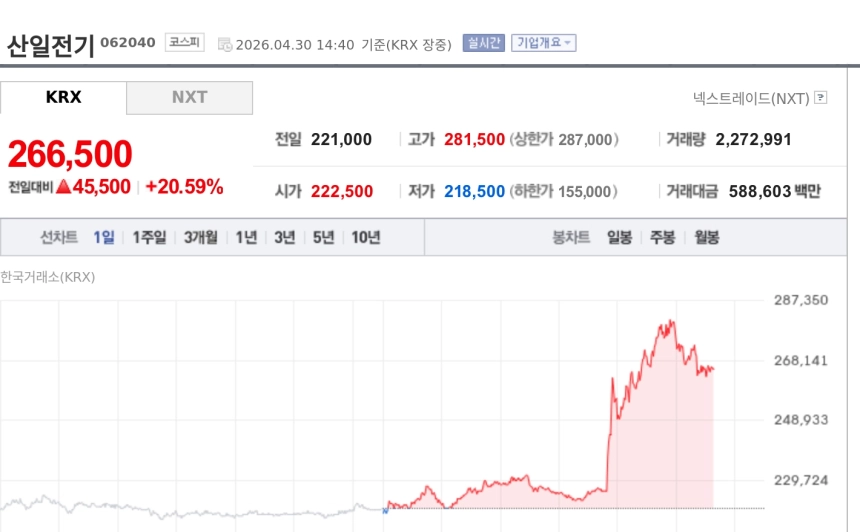
Task: Switch to the KRX tab
Action: [63, 97]
